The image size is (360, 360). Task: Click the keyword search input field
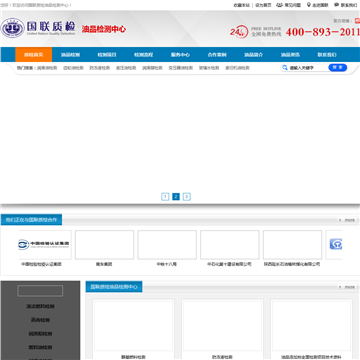[308, 68]
